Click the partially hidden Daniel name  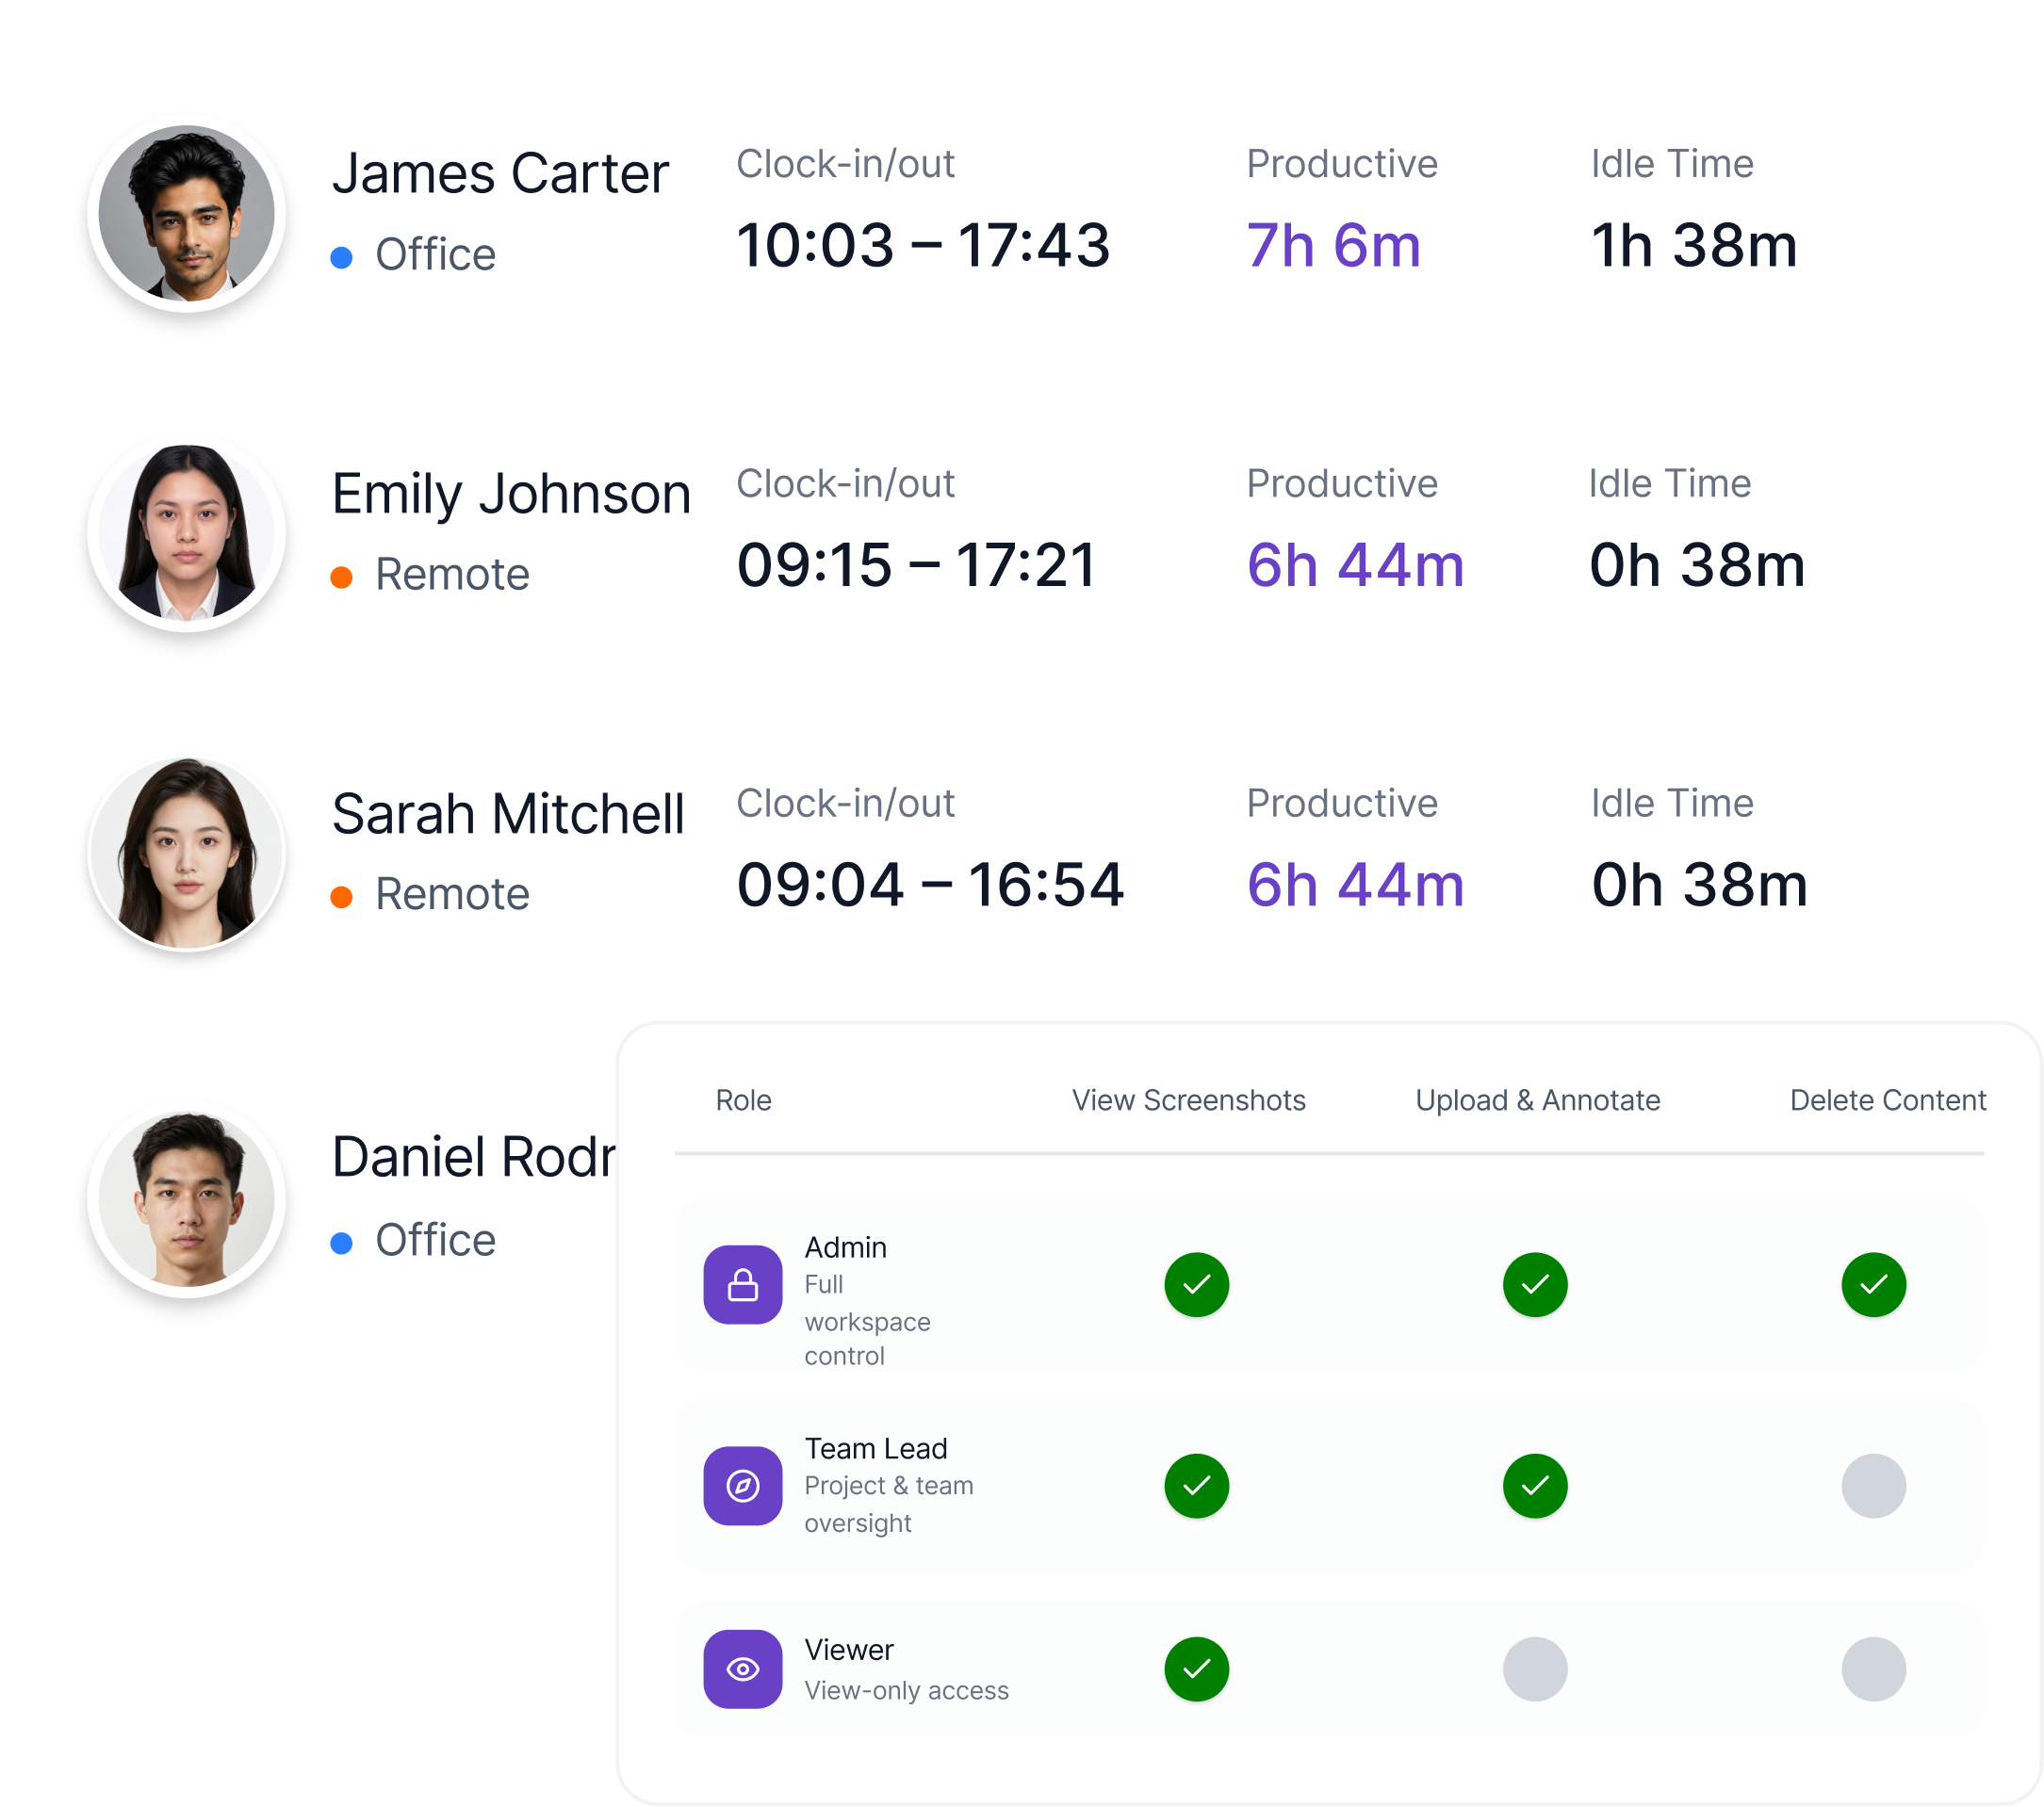pos(474,1157)
